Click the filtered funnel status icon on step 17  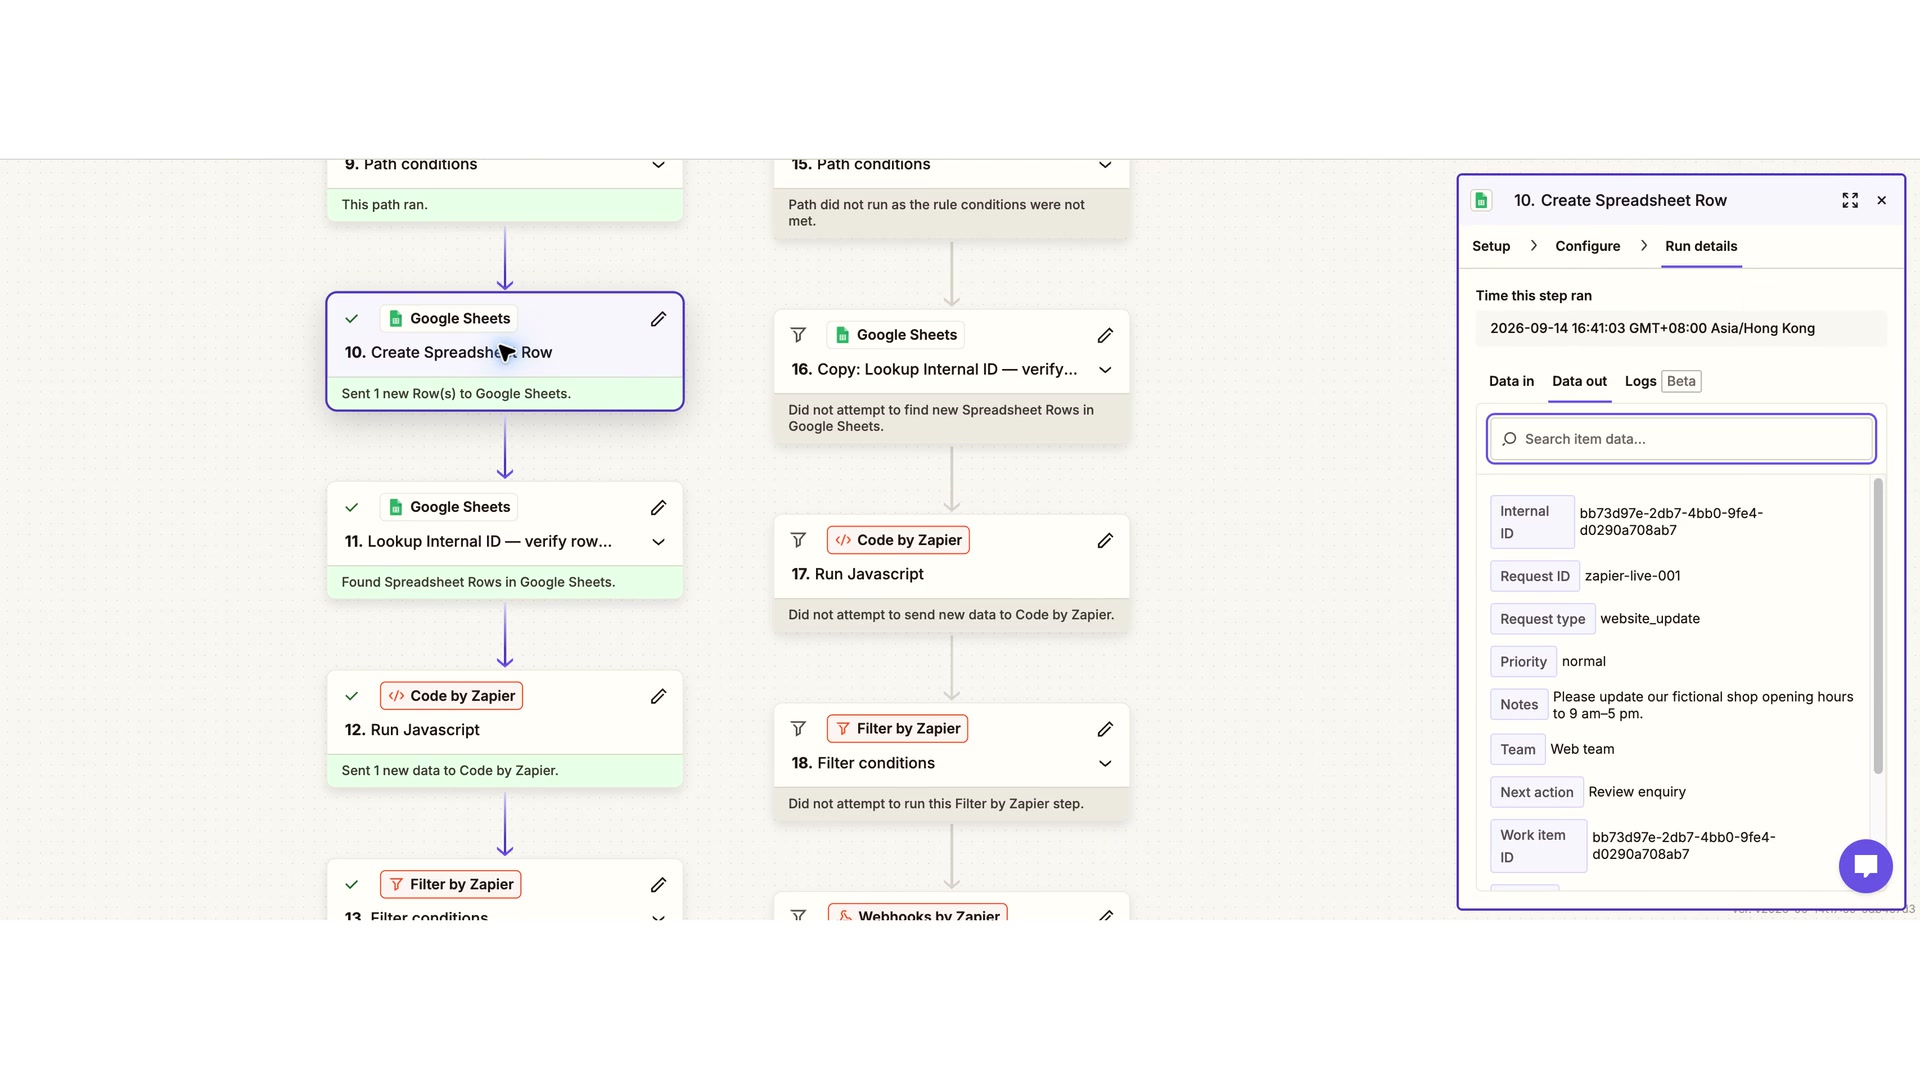(x=798, y=540)
